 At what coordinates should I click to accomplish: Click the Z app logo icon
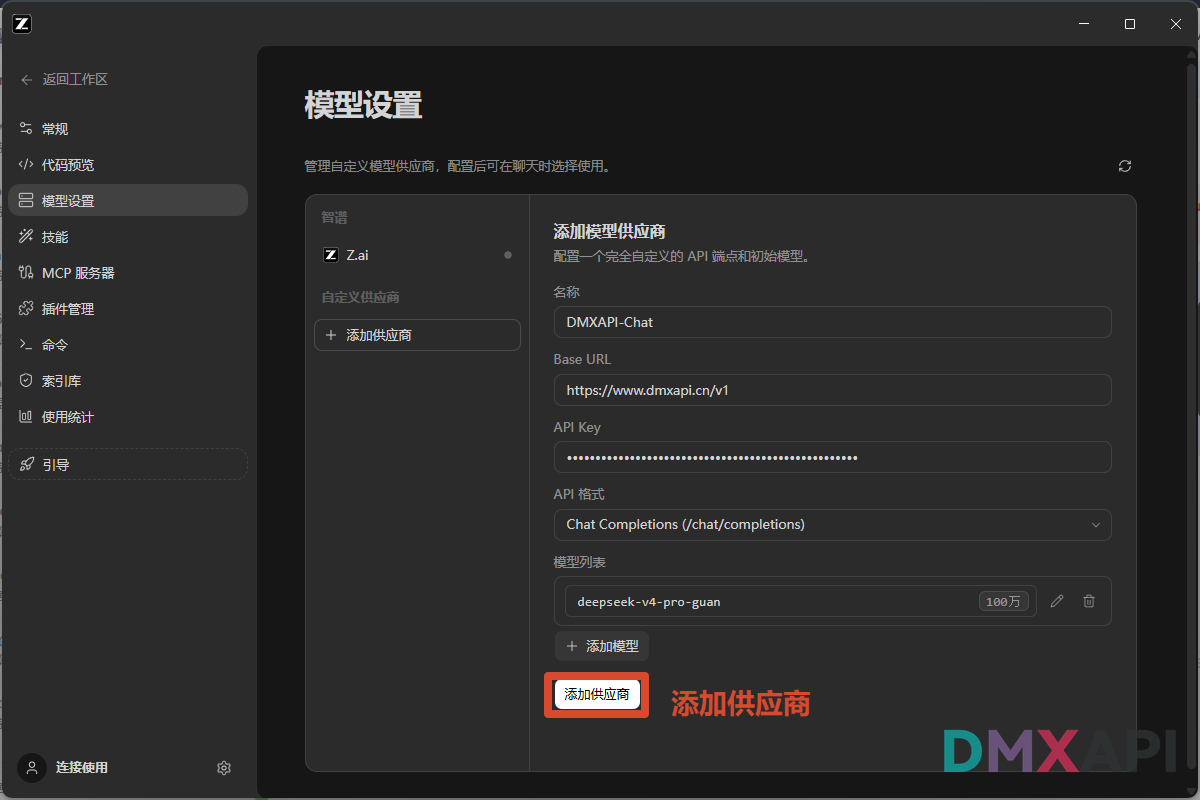point(22,24)
